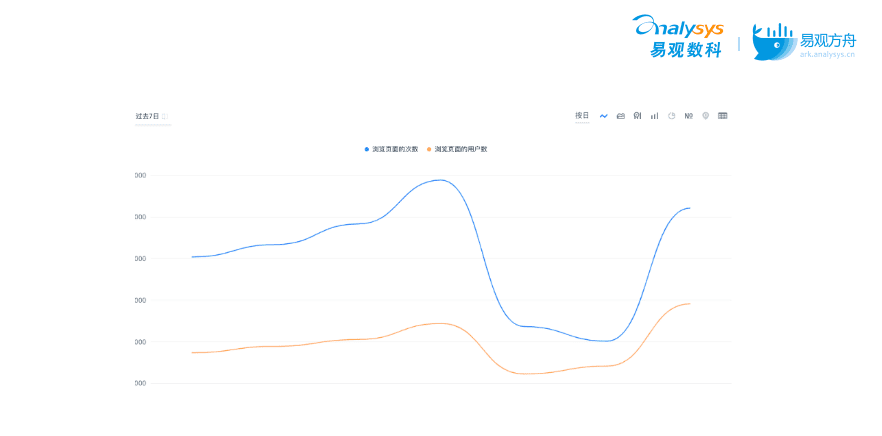Toggle the 浏览页面的次数 legend series

click(397, 149)
